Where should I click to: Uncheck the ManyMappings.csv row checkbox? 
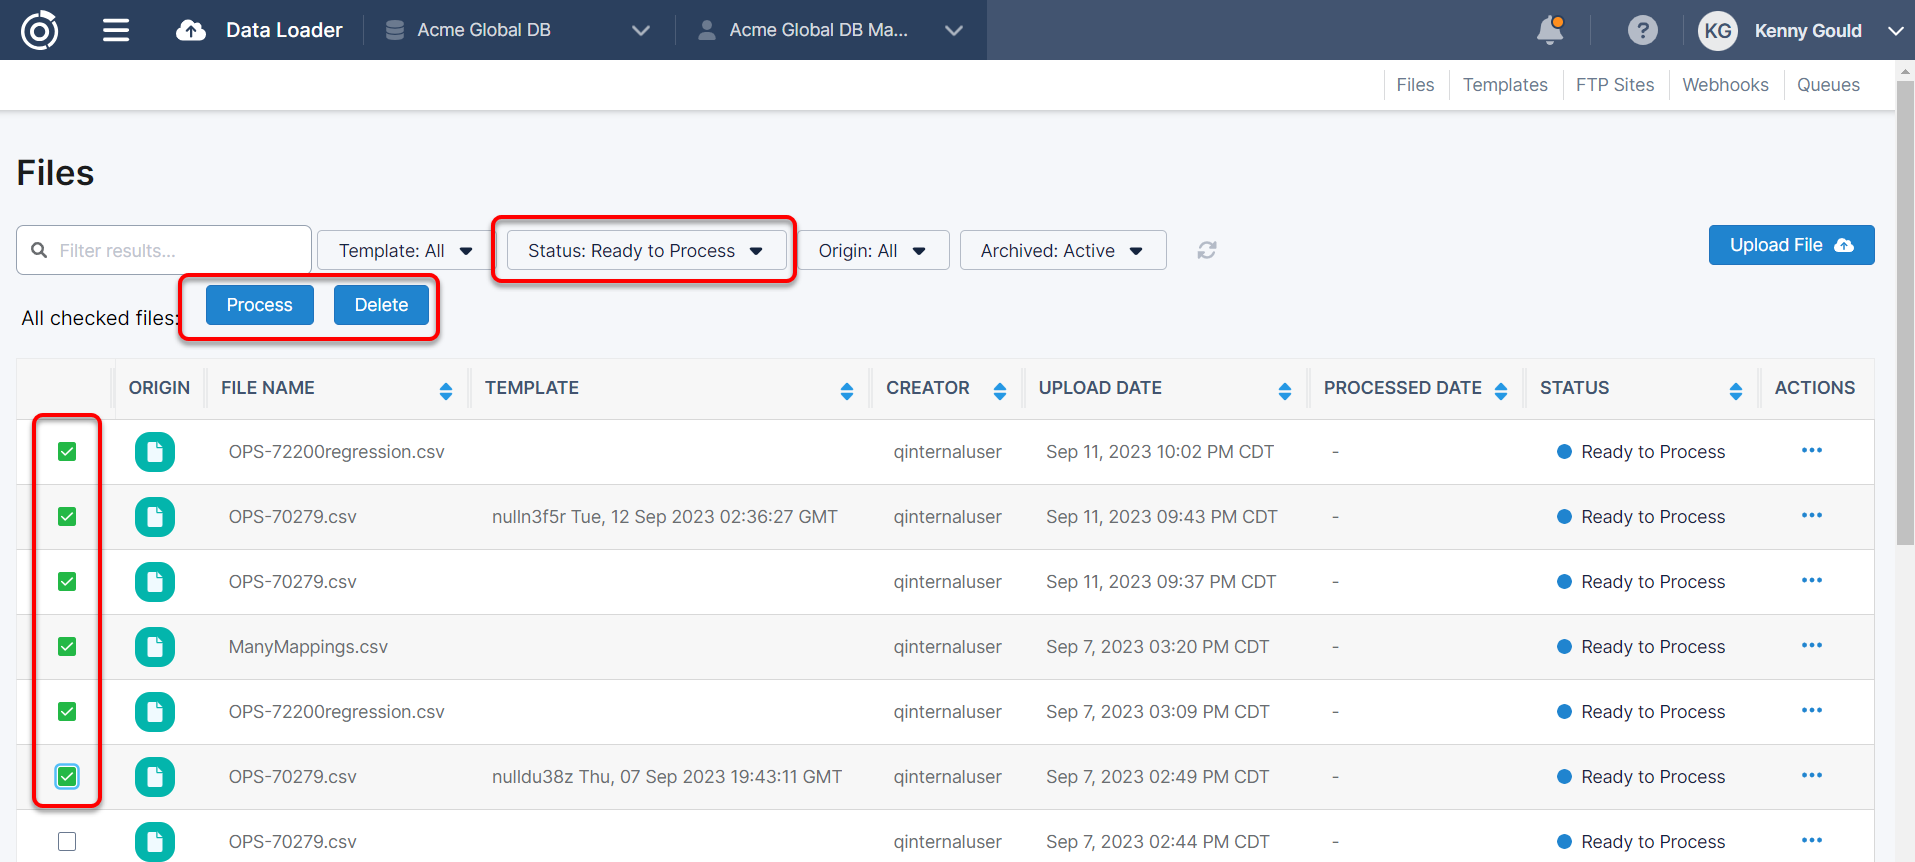point(67,647)
